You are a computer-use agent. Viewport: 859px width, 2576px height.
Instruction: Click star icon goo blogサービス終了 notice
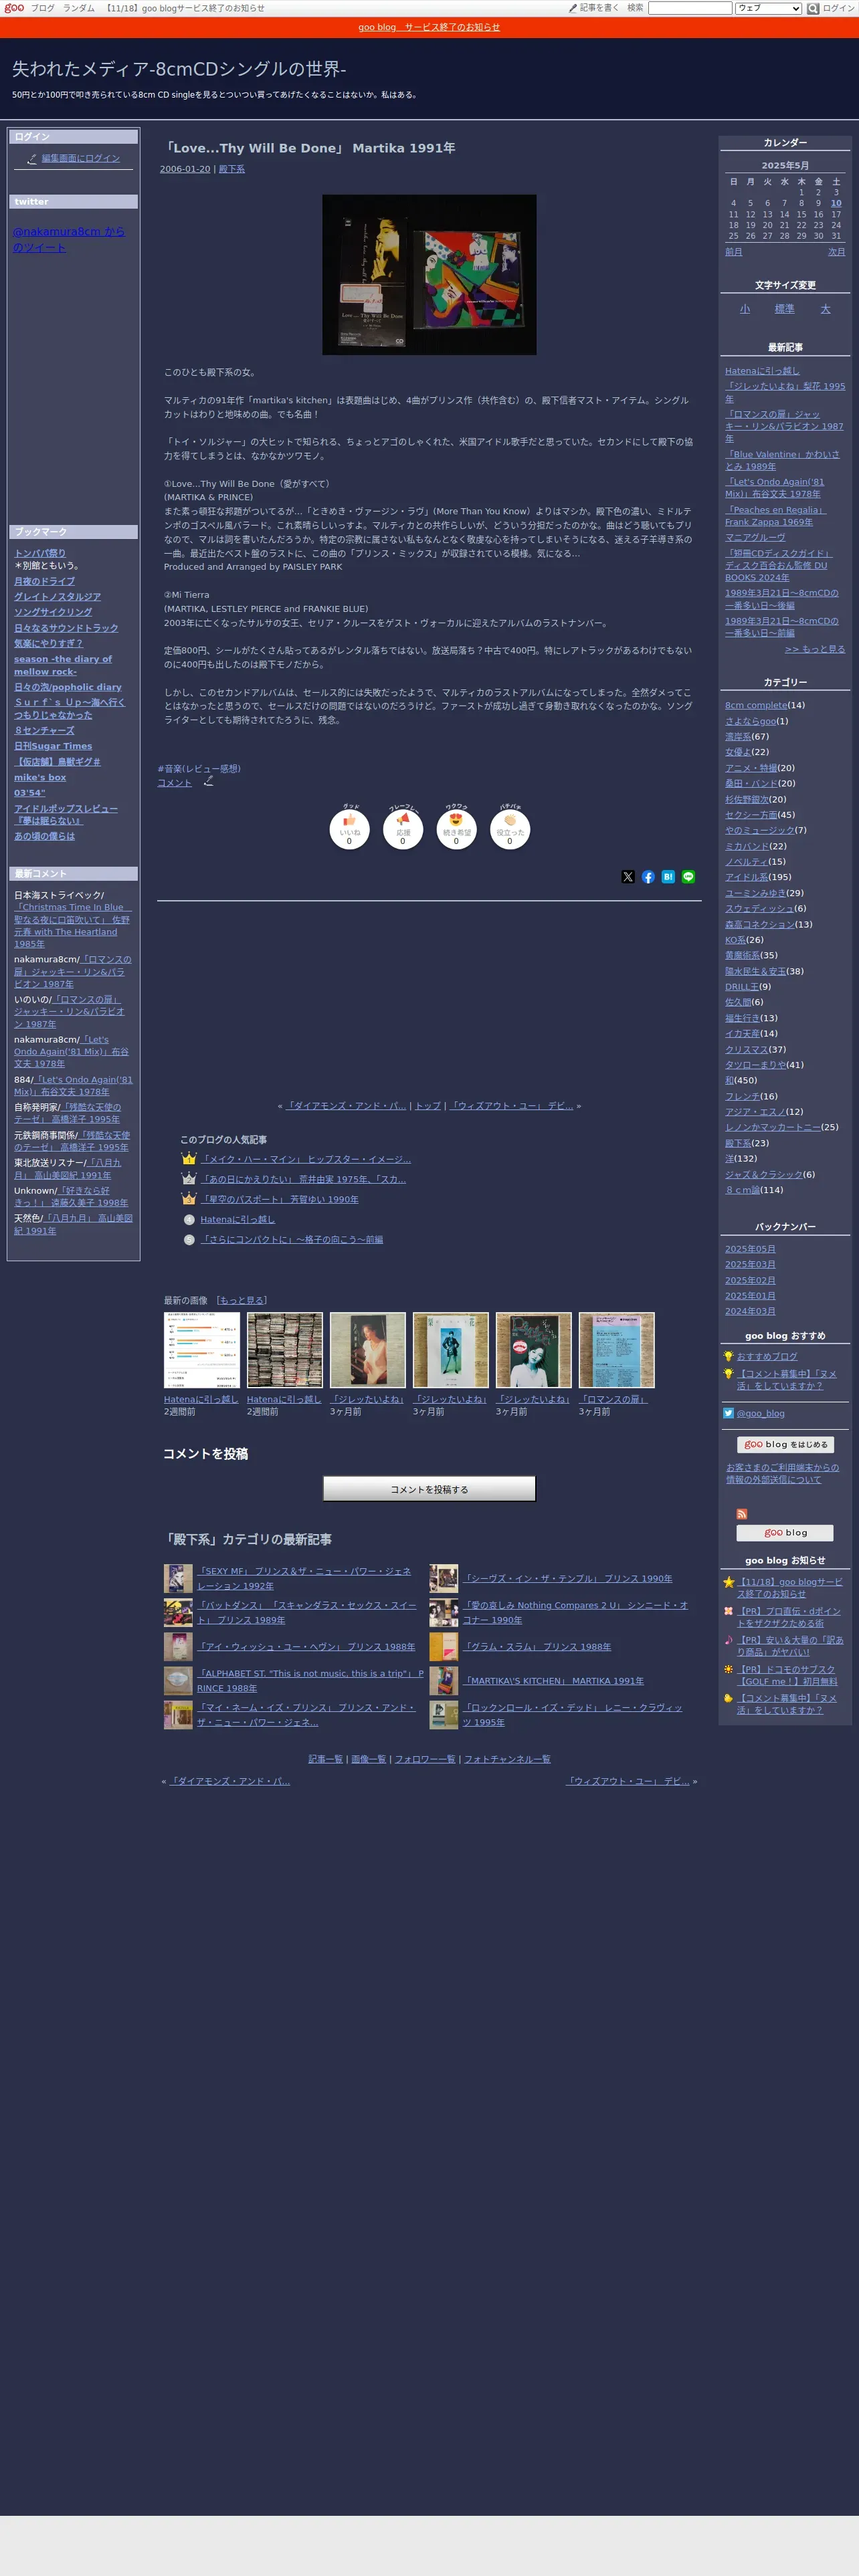pyautogui.click(x=729, y=1582)
